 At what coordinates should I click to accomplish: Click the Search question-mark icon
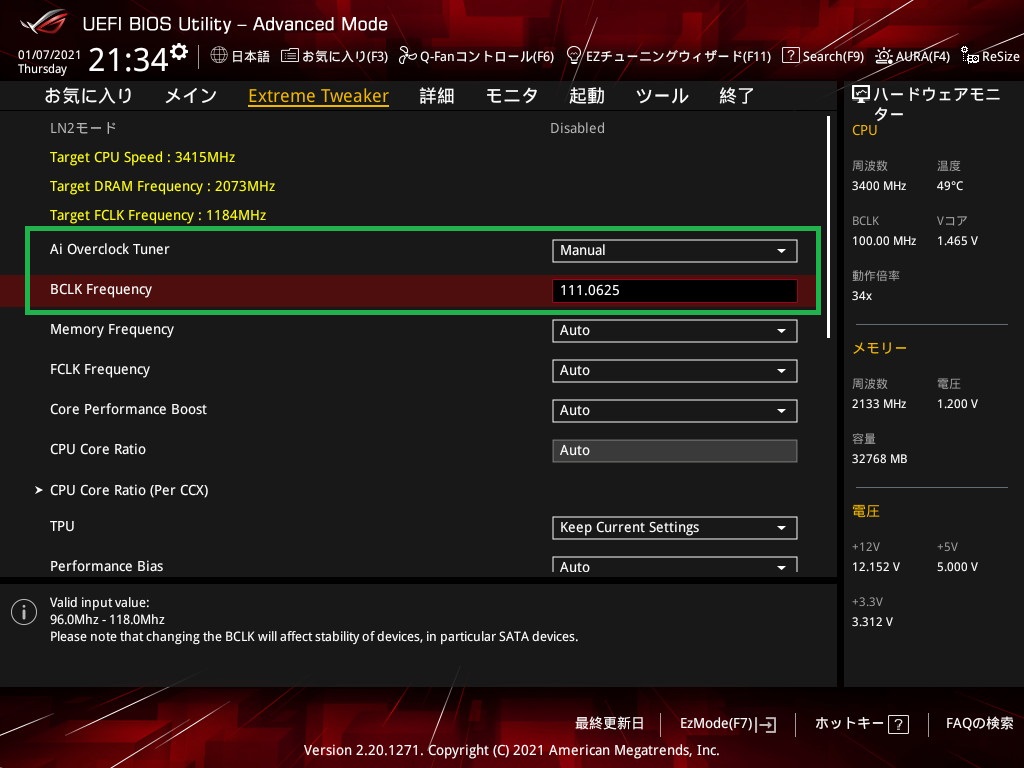point(790,56)
